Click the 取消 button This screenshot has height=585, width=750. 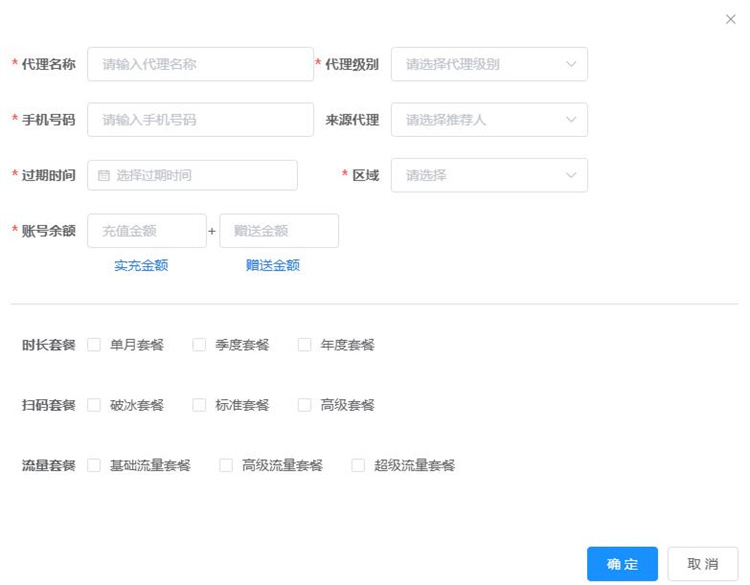703,564
